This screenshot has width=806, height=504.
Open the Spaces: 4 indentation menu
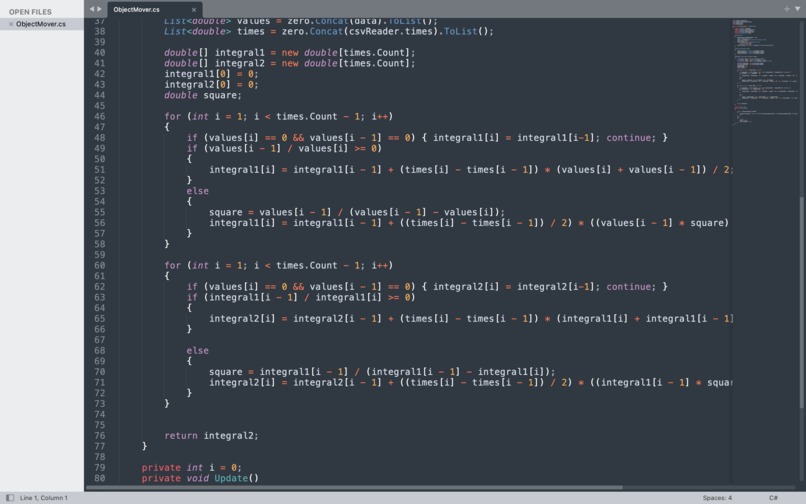717,497
